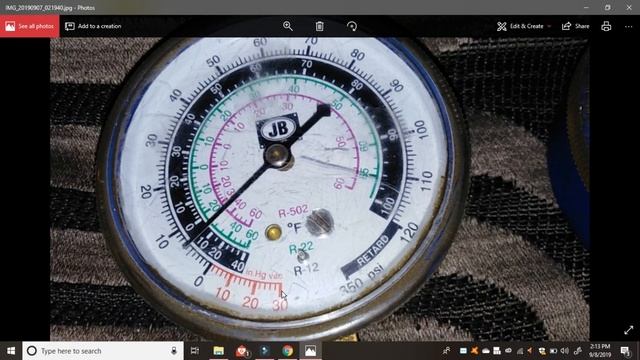Open the red taskbar app with badge
640x360 pixels.
coord(242,351)
